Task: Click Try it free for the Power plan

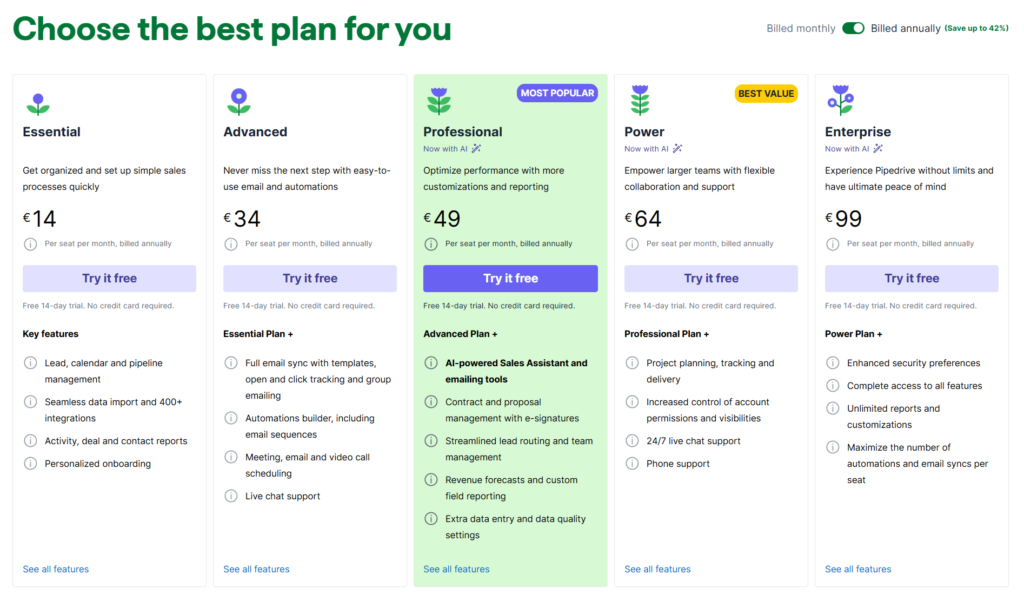Action: click(x=710, y=278)
